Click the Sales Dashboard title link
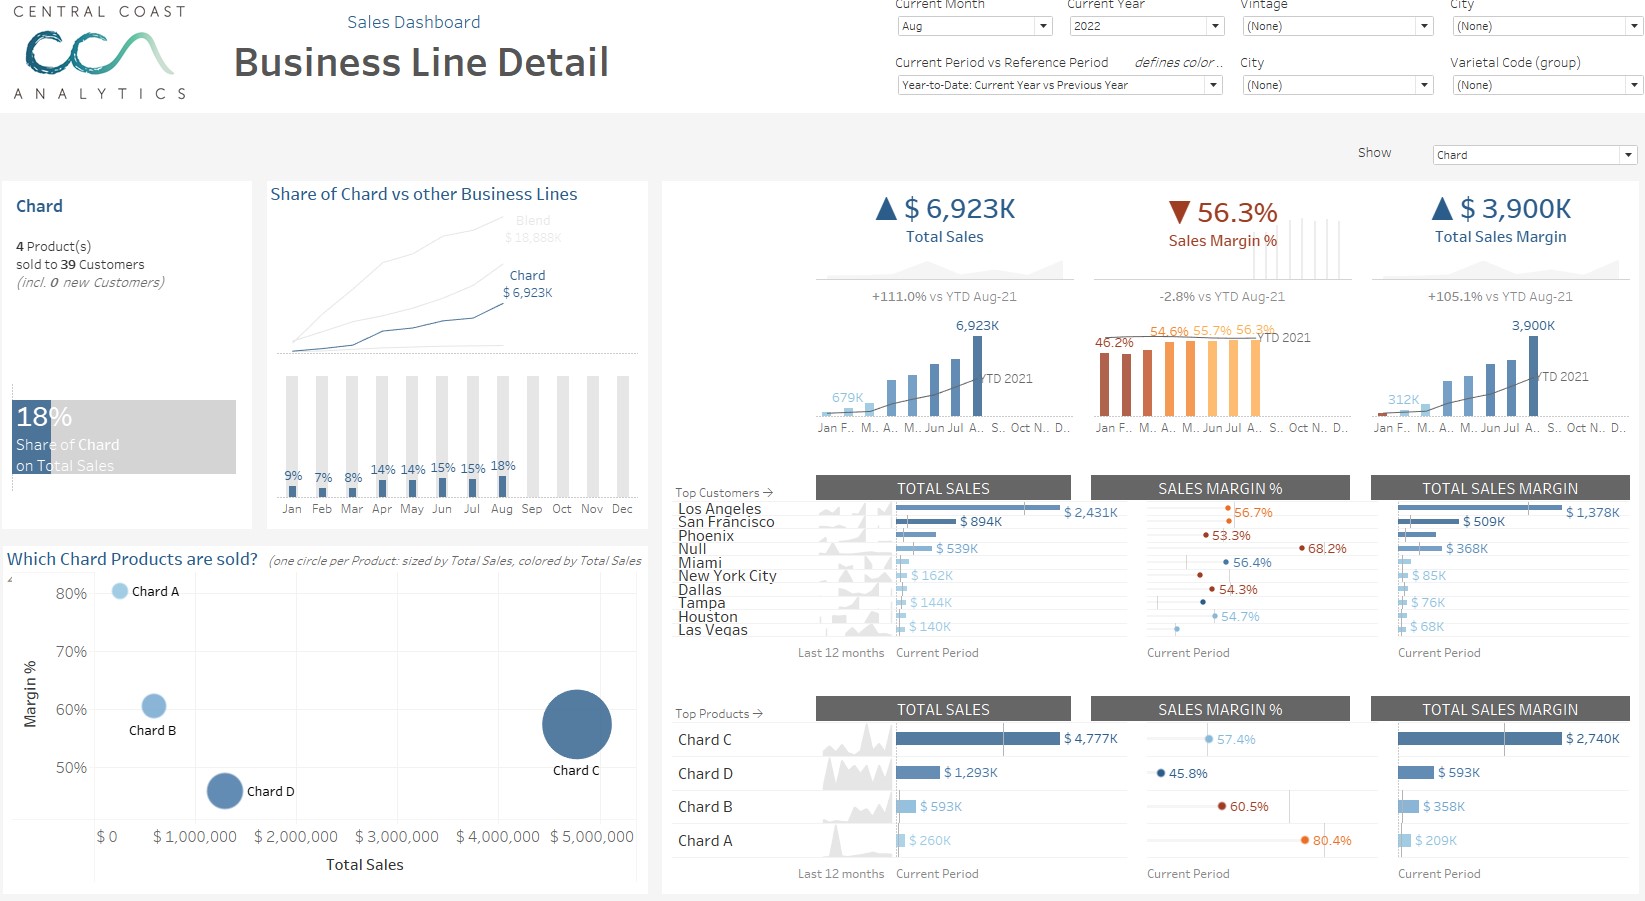 [x=414, y=22]
